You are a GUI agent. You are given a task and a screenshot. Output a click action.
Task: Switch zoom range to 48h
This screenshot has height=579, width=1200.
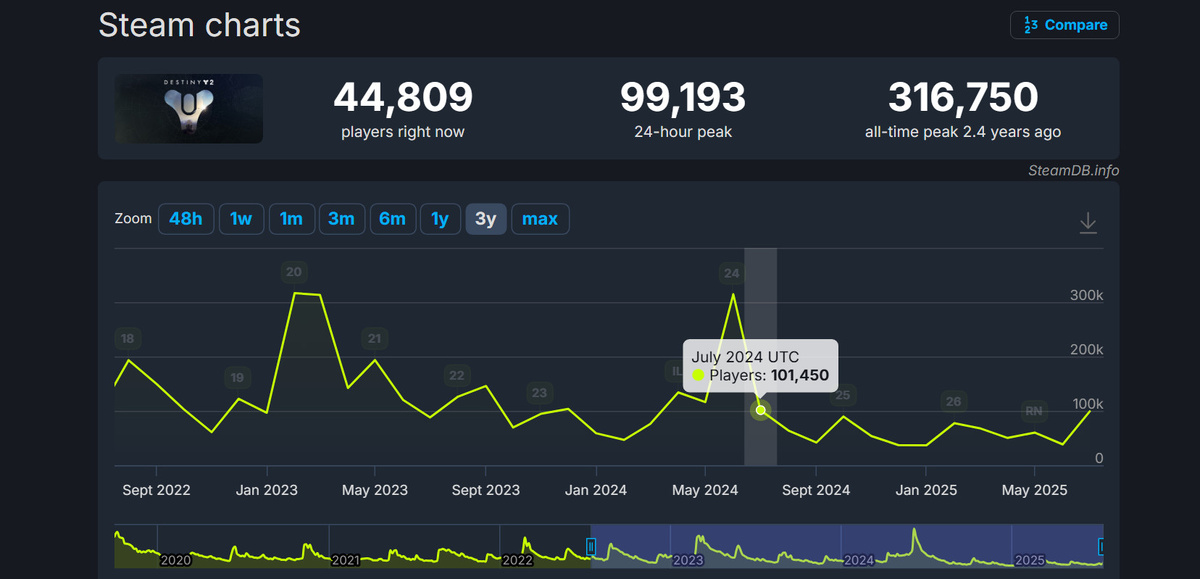[x=186, y=218]
